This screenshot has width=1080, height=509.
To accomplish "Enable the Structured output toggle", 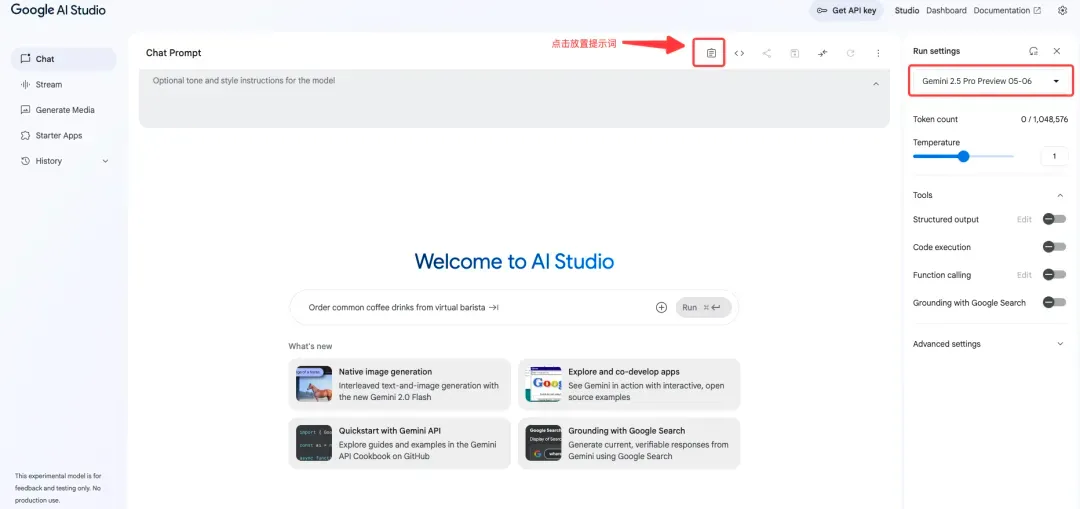I will point(1054,219).
